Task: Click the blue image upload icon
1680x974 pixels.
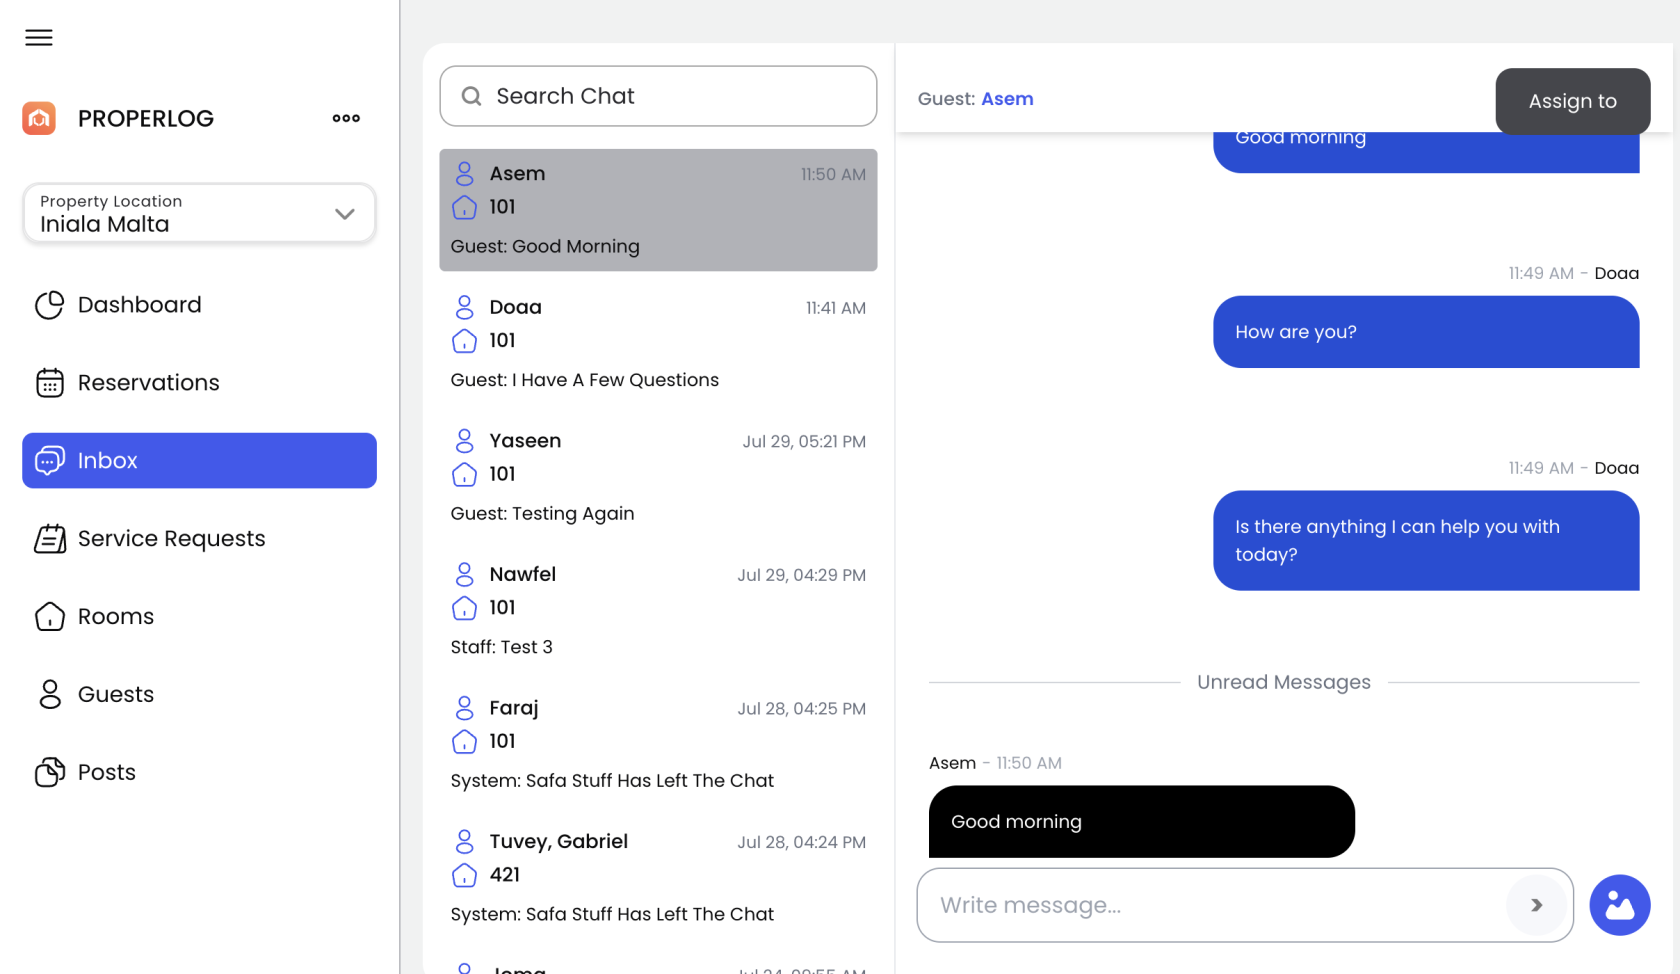Action: [1619, 905]
